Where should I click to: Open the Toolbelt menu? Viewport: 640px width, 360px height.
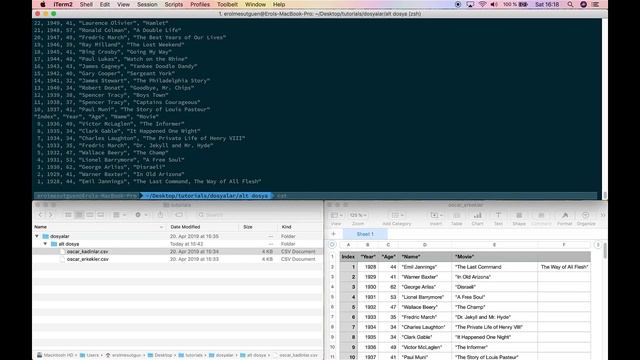coord(227,4)
